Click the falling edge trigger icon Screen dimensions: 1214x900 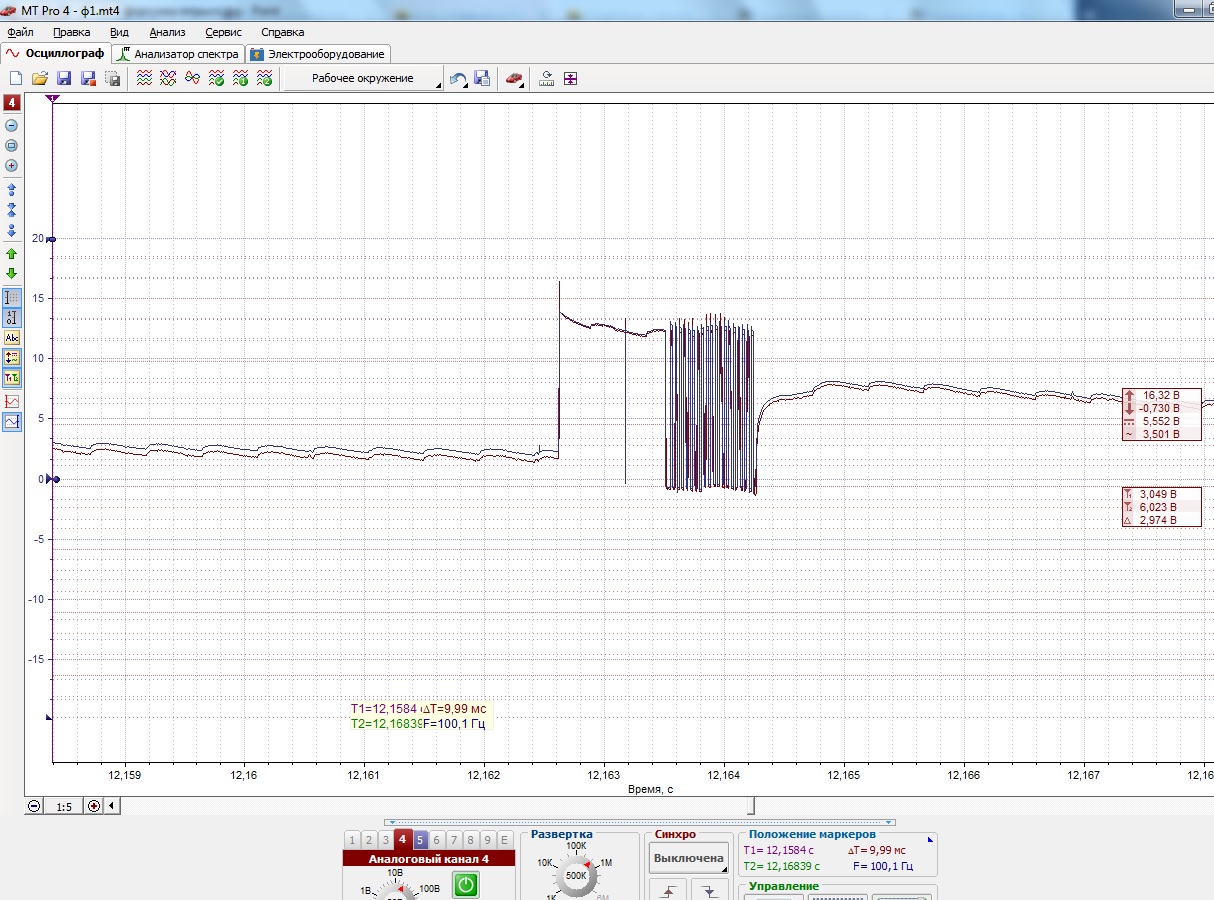pos(710,889)
